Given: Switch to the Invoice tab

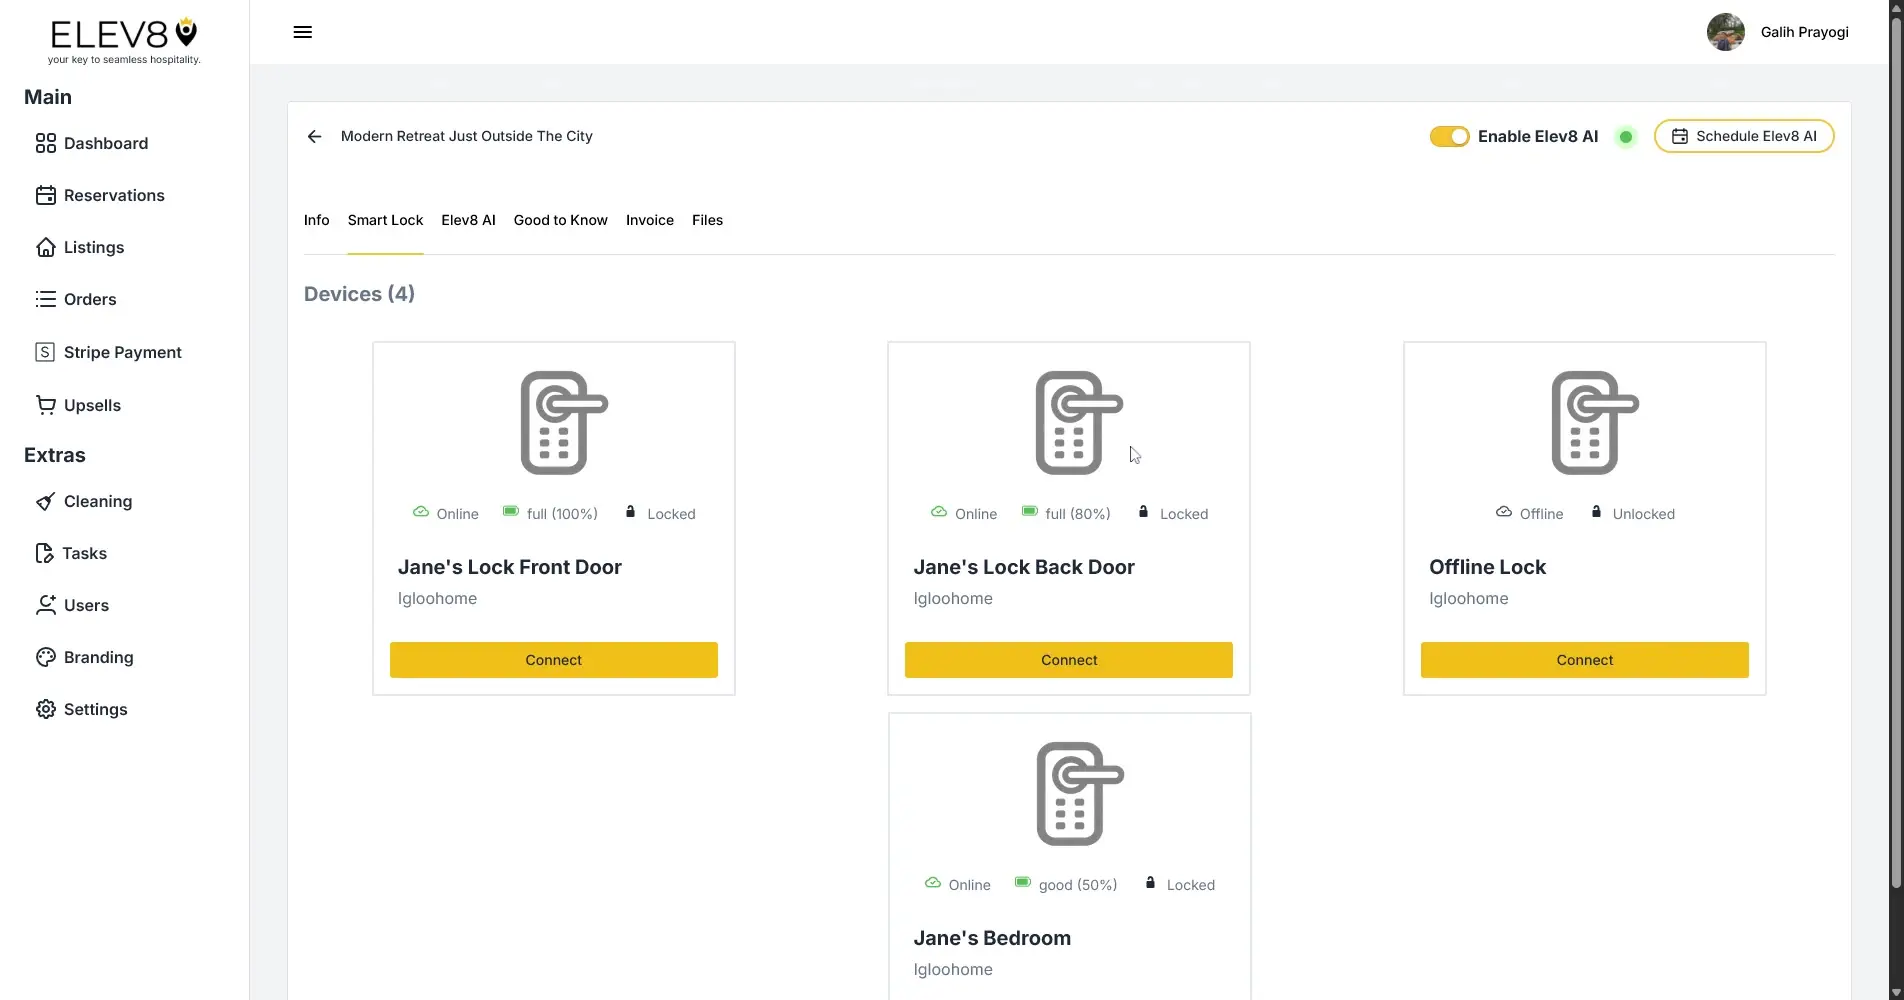Looking at the screenshot, I should (649, 220).
